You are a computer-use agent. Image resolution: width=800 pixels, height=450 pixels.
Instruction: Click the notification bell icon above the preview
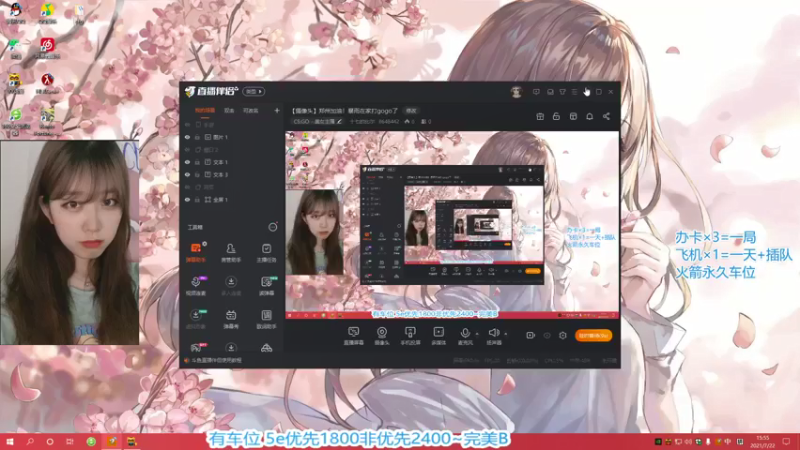click(x=589, y=116)
